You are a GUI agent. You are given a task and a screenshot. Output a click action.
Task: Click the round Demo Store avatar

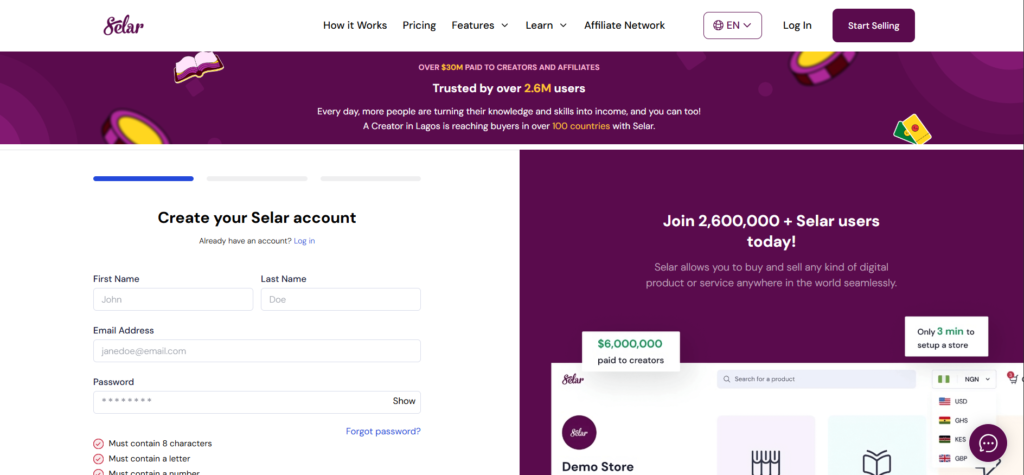tap(579, 432)
